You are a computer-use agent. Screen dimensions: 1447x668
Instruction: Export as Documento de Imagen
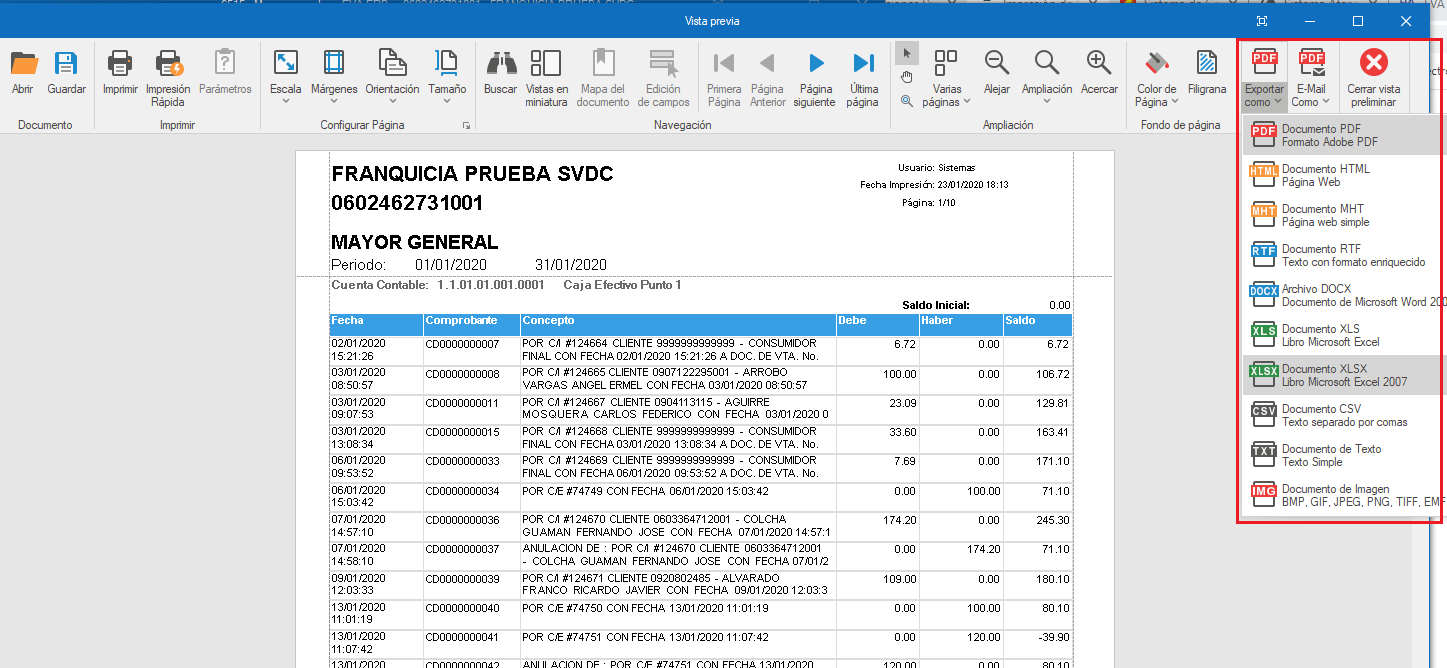click(x=1342, y=495)
